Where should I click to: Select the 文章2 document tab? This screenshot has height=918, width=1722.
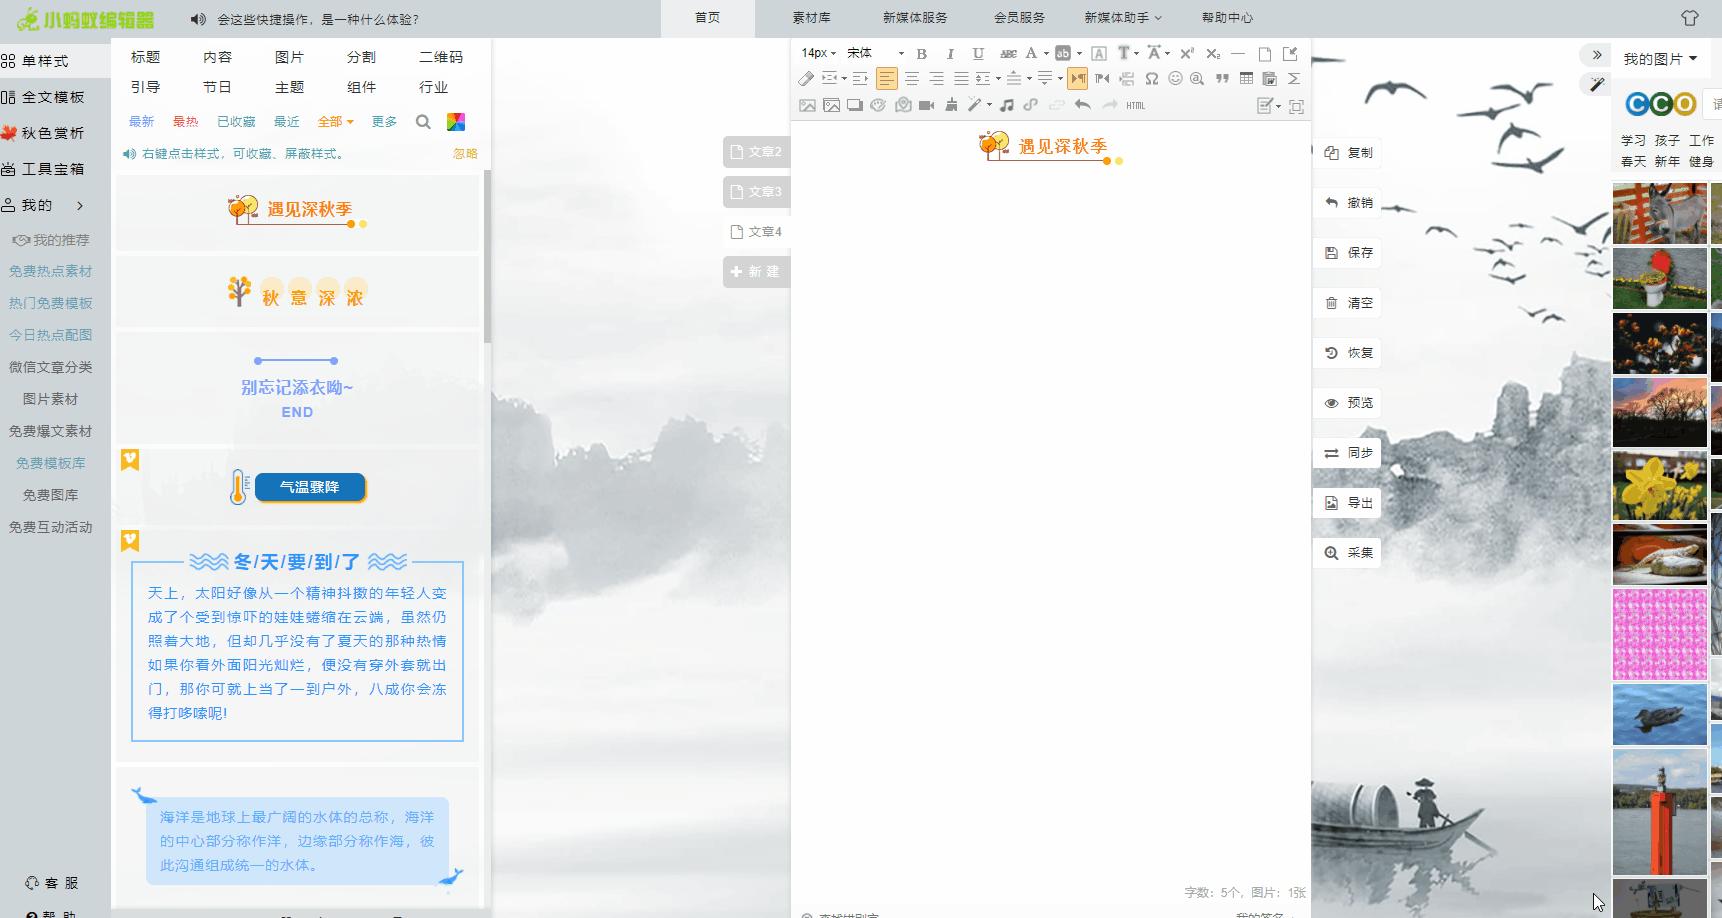756,152
